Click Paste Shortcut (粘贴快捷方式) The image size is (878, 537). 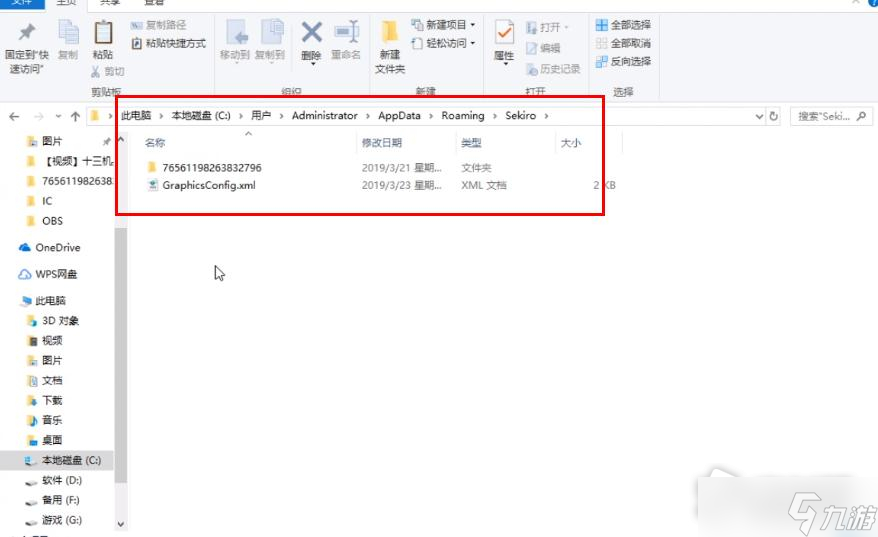(169, 43)
